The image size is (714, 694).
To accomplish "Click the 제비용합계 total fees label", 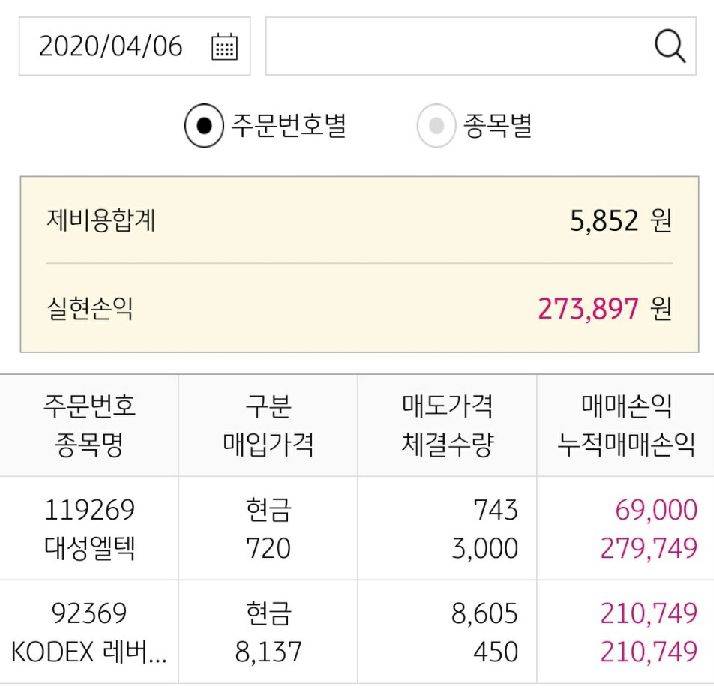I will point(101,220).
